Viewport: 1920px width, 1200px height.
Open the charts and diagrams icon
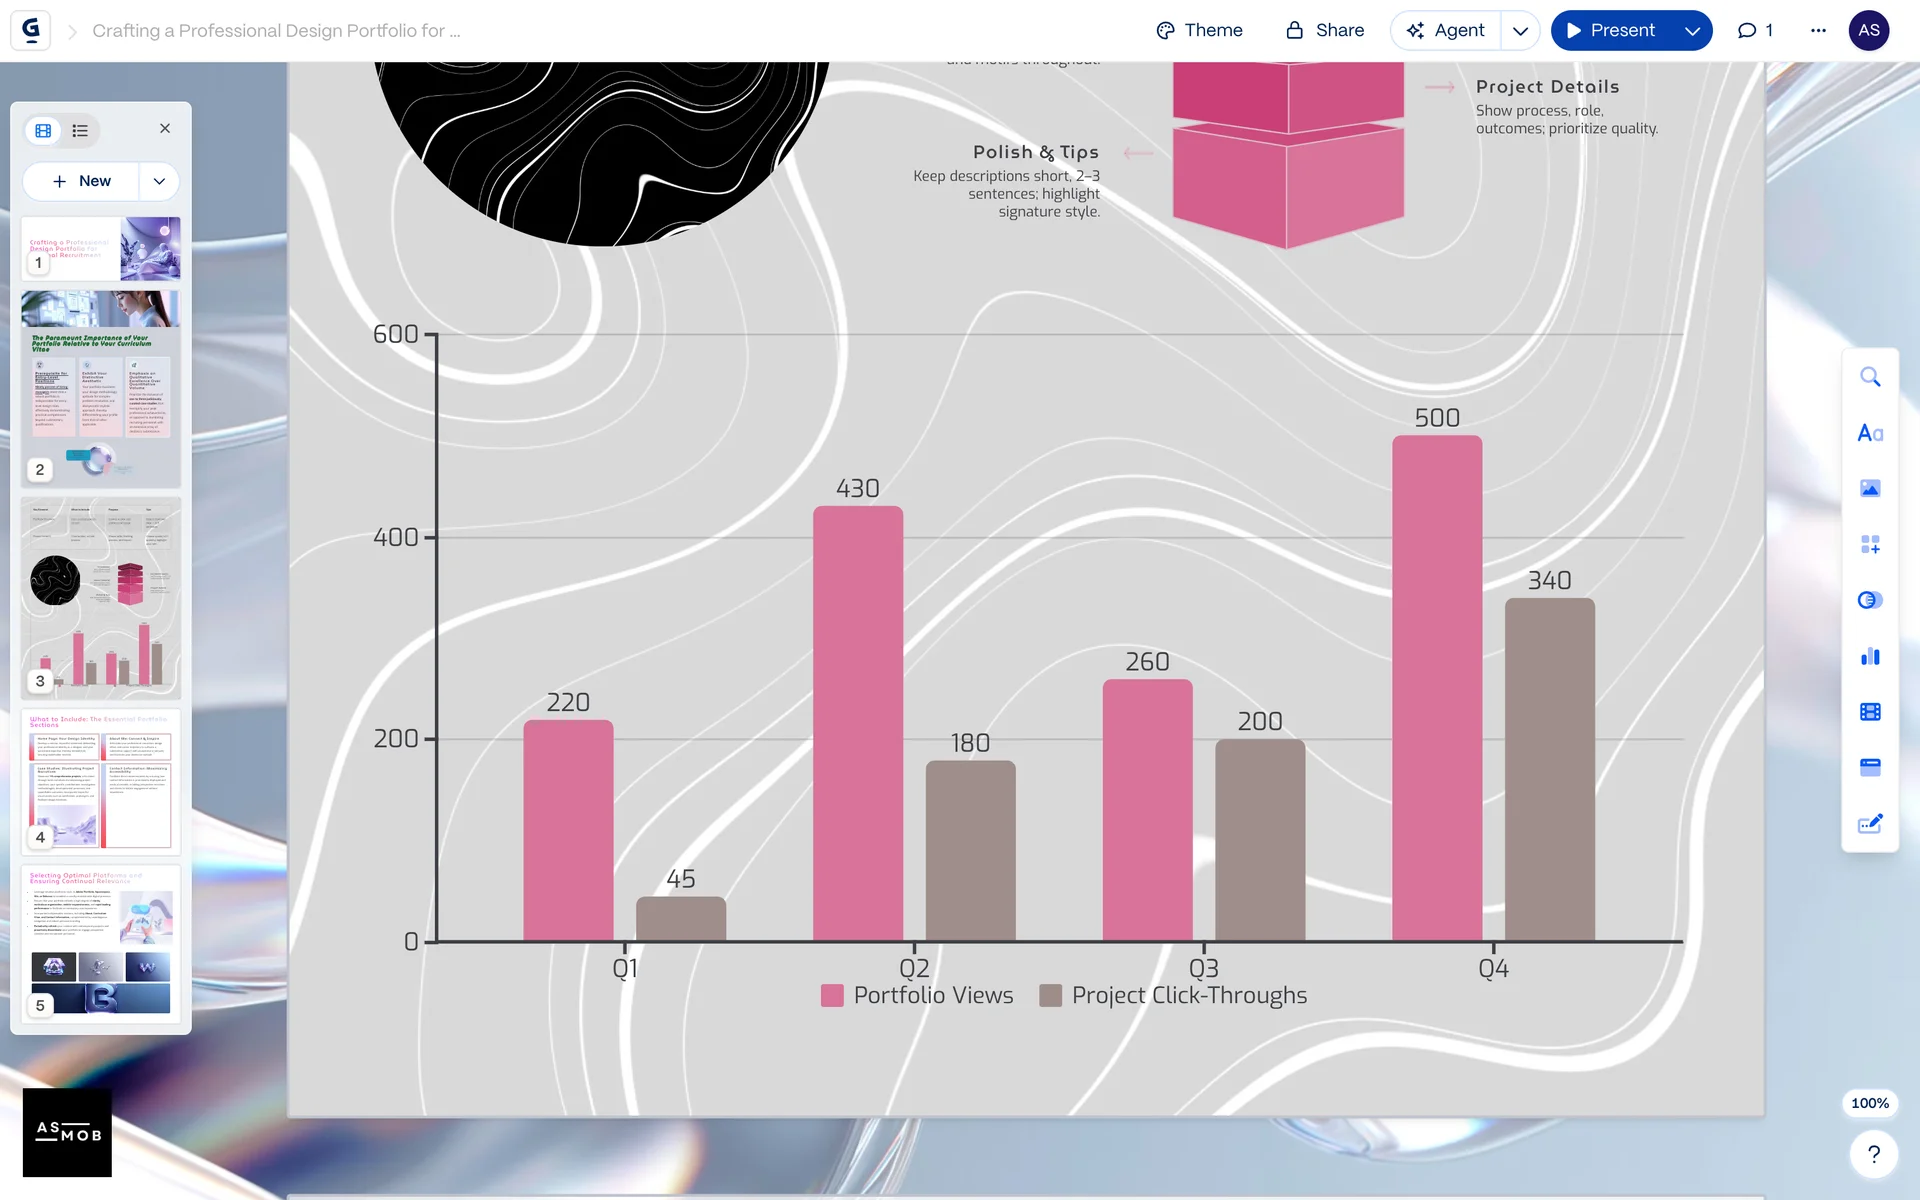pos(1869,656)
